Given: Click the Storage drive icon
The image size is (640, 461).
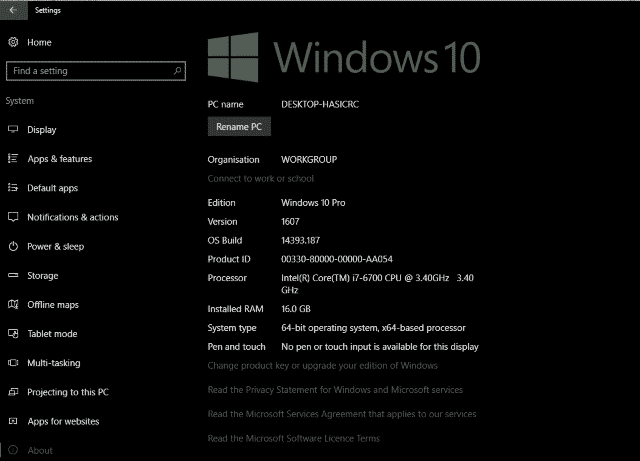Looking at the screenshot, I should (x=13, y=275).
